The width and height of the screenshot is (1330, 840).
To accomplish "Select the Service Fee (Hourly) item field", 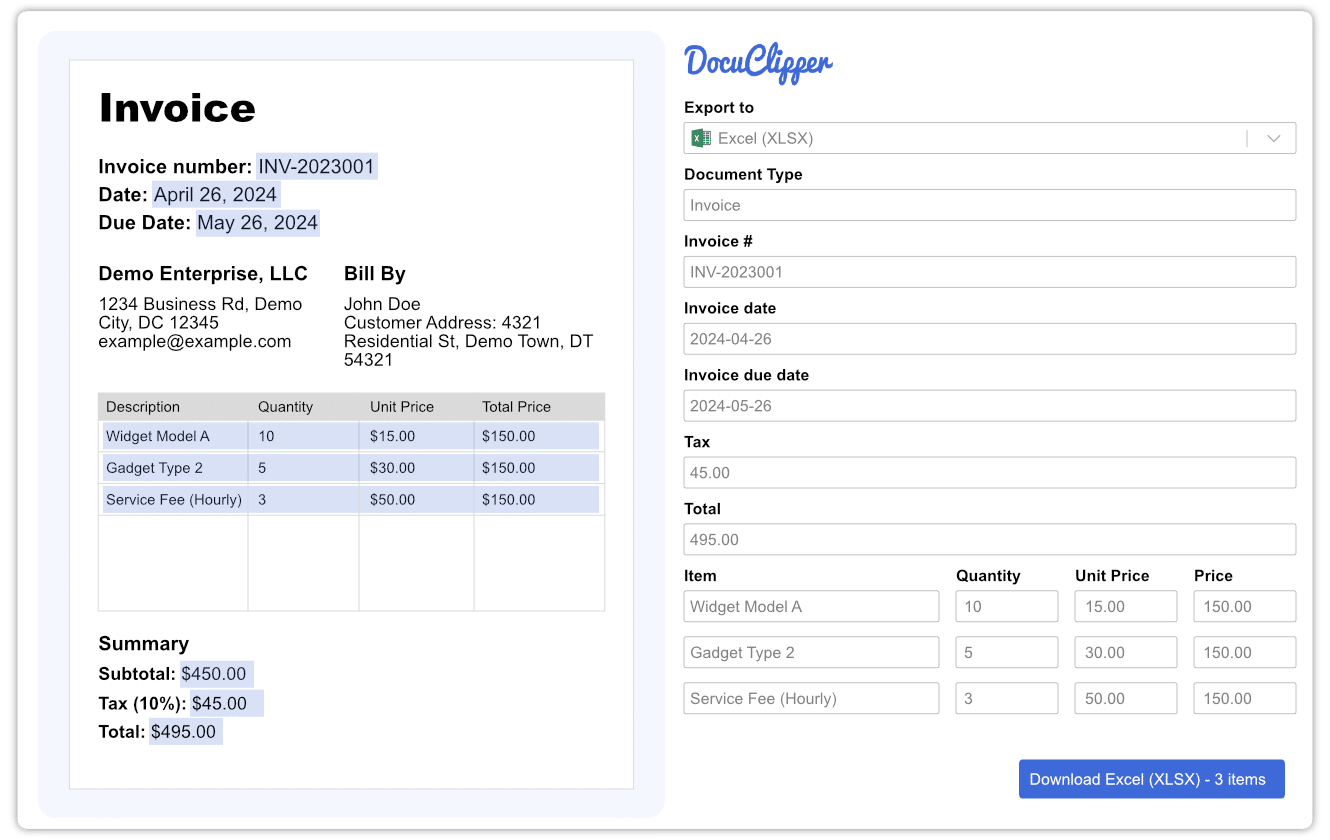I will point(810,697).
